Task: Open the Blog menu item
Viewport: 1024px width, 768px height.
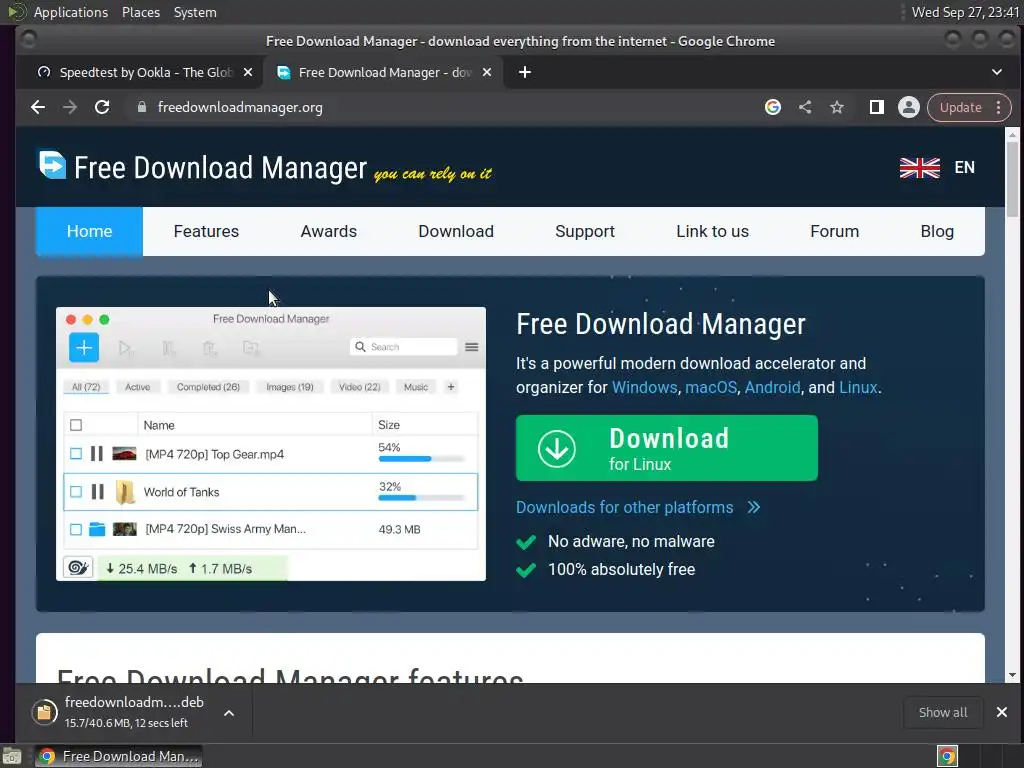Action: coord(937,231)
